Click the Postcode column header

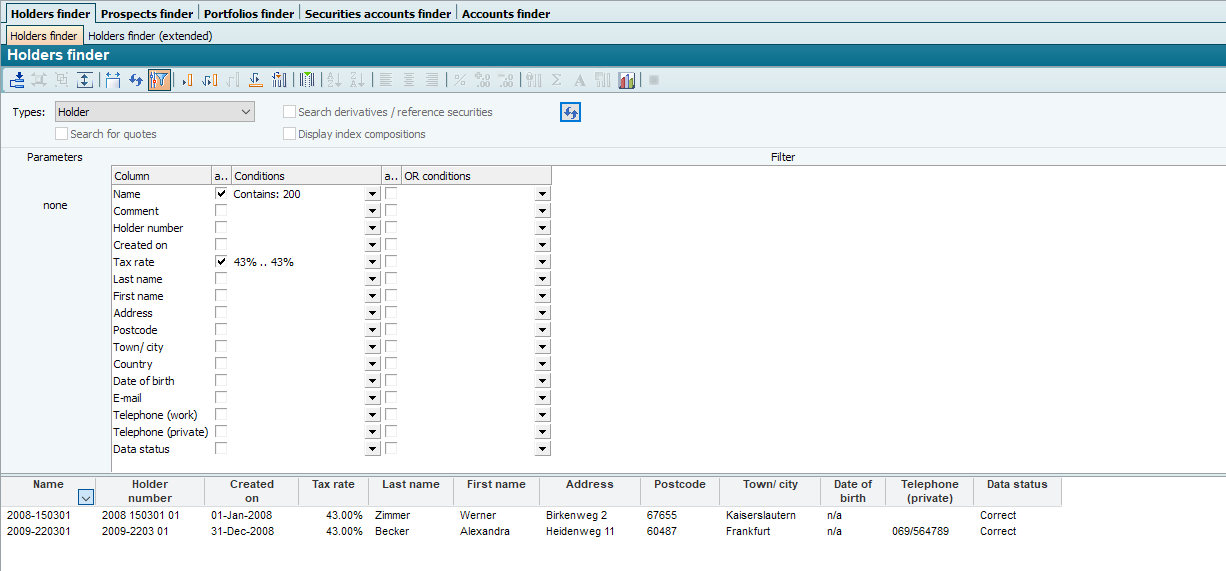[x=679, y=485]
